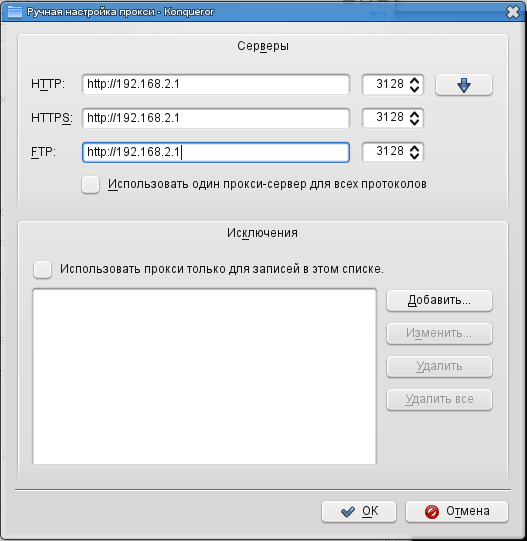Increase the HTTP port value

click(x=414, y=80)
